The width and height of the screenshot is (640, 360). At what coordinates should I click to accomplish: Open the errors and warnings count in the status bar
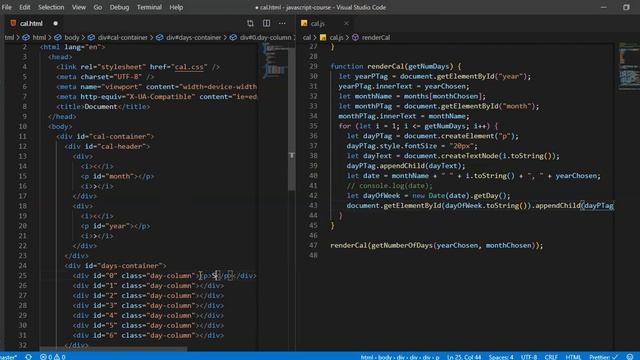[53, 357]
